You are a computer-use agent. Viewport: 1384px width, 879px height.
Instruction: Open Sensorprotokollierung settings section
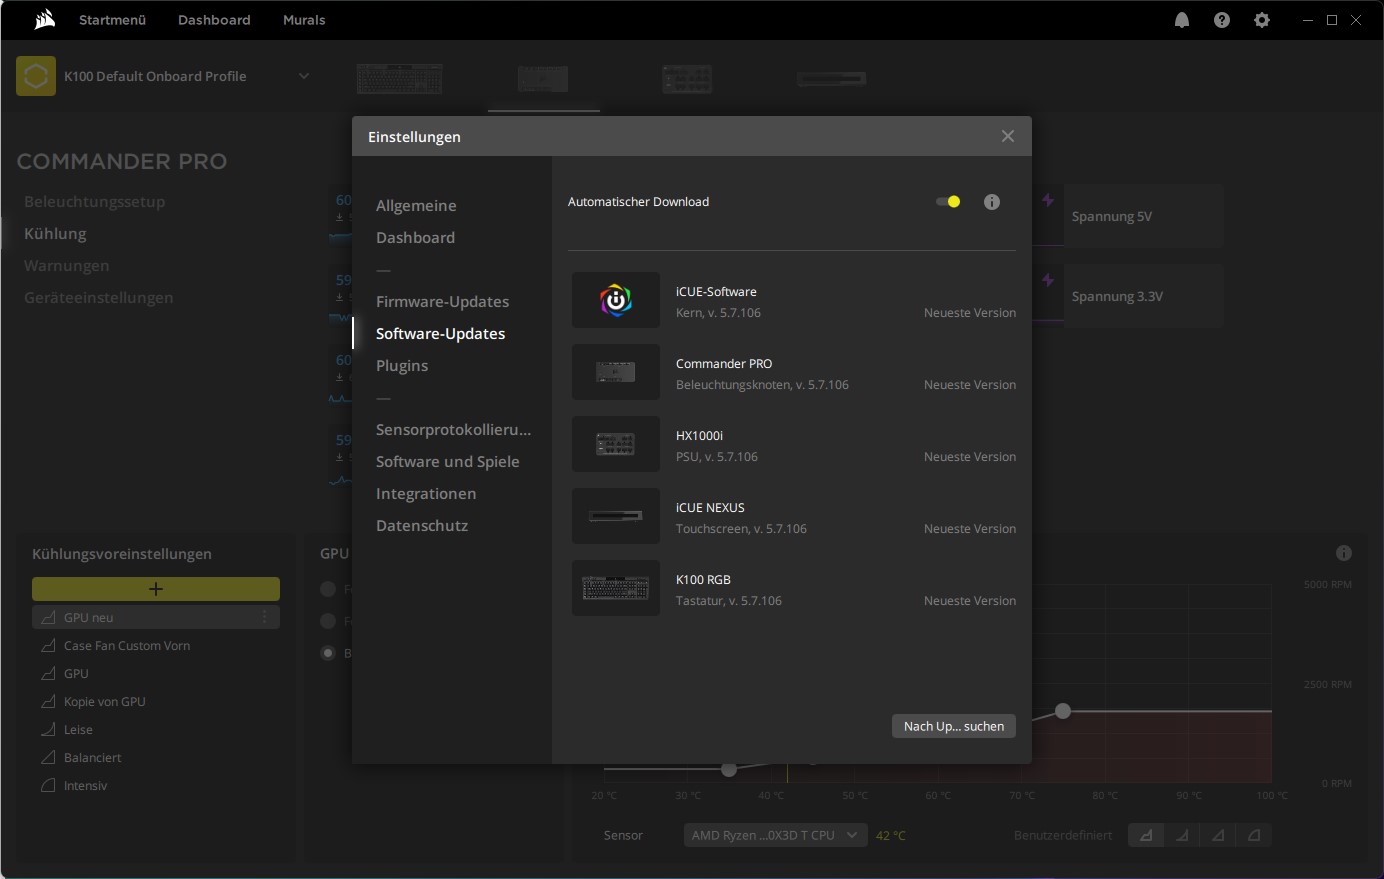(453, 429)
